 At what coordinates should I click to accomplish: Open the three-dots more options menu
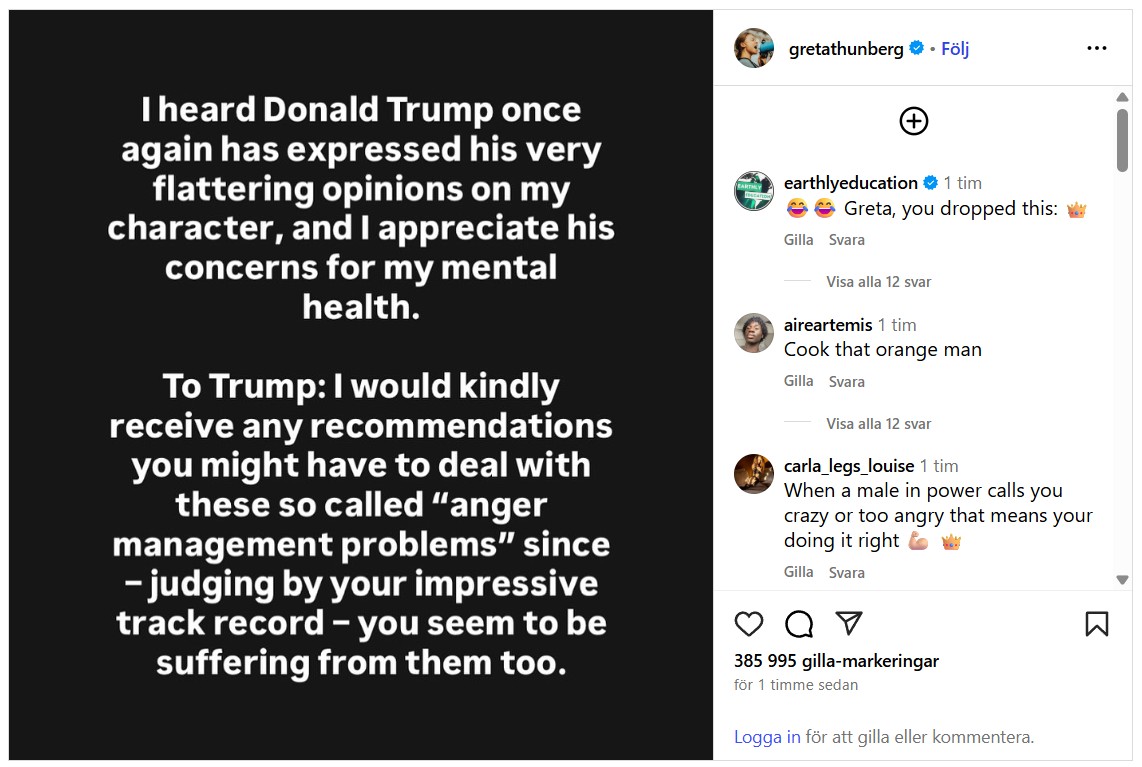1097,48
